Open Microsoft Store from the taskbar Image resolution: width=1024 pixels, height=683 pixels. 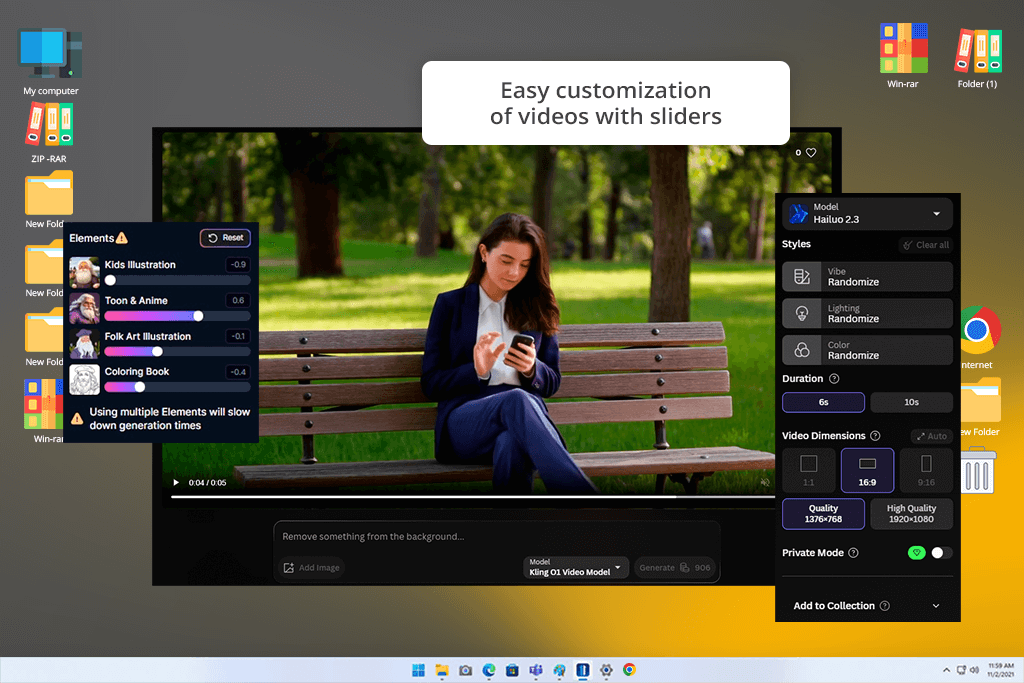[x=512, y=670]
